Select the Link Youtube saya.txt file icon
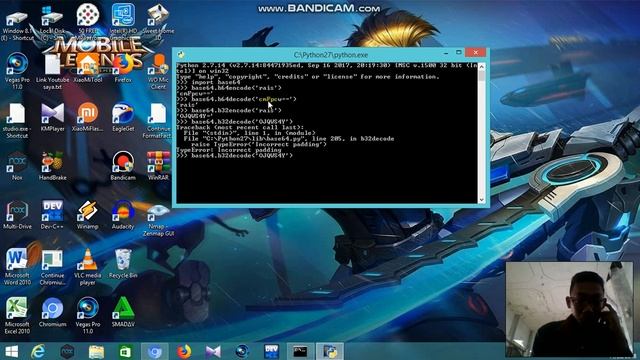The height and width of the screenshot is (360, 640). 52,73
